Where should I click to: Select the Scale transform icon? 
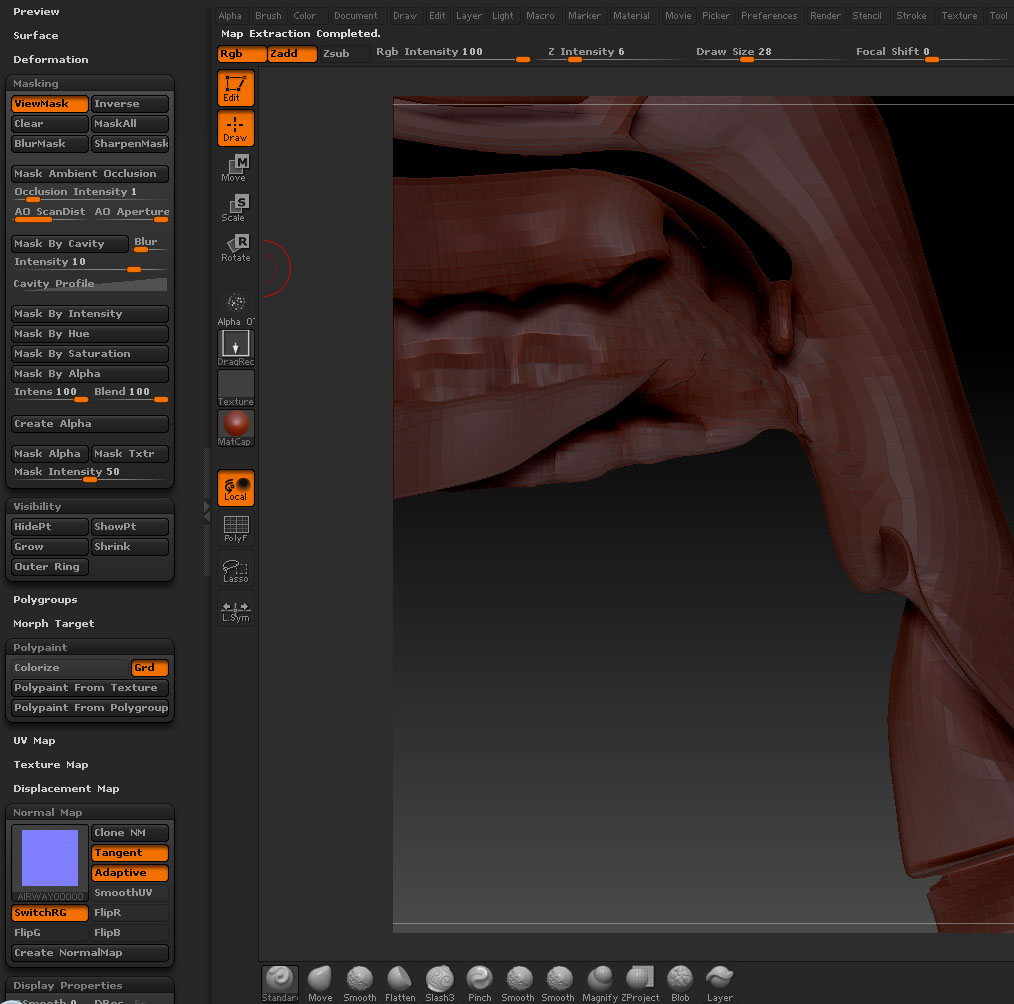(x=235, y=208)
